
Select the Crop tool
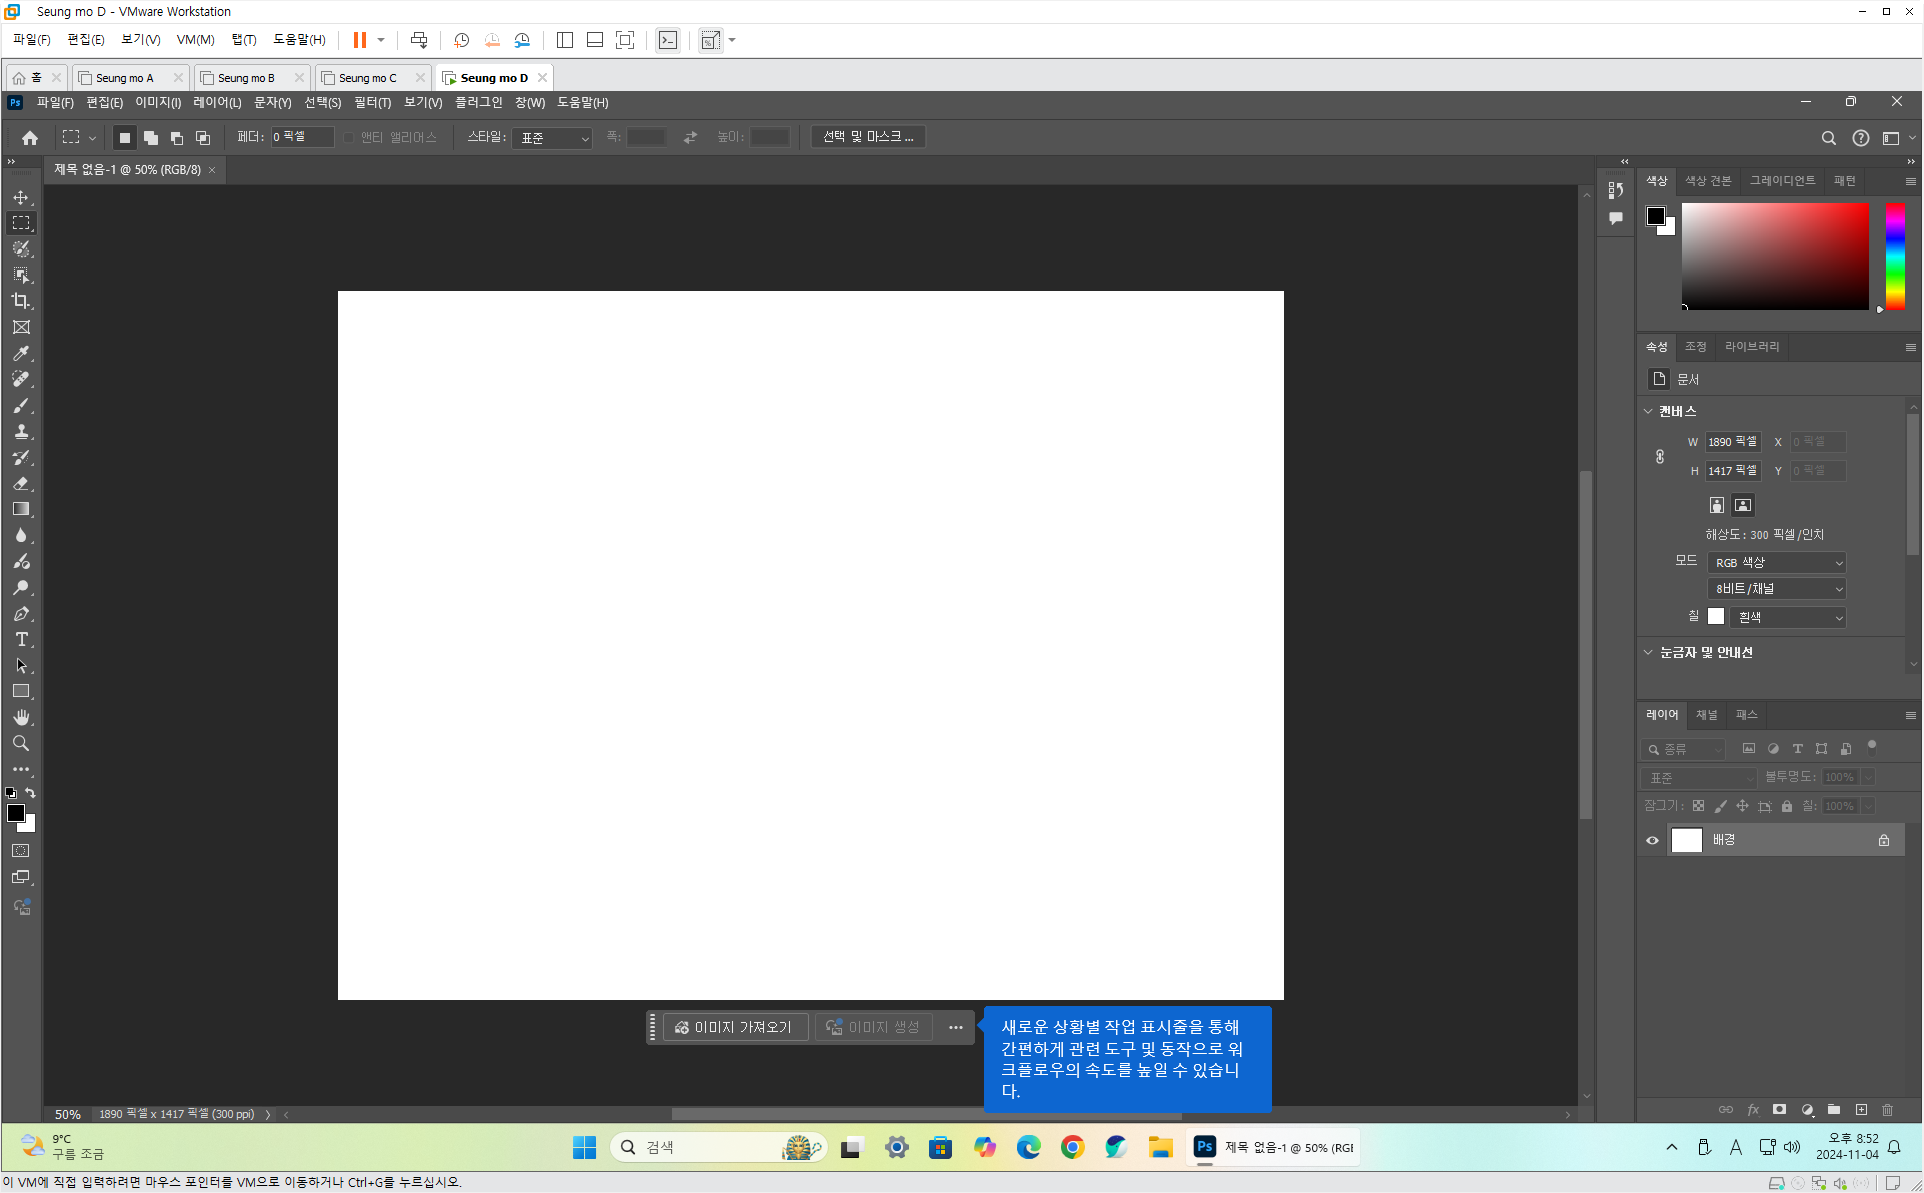click(21, 301)
